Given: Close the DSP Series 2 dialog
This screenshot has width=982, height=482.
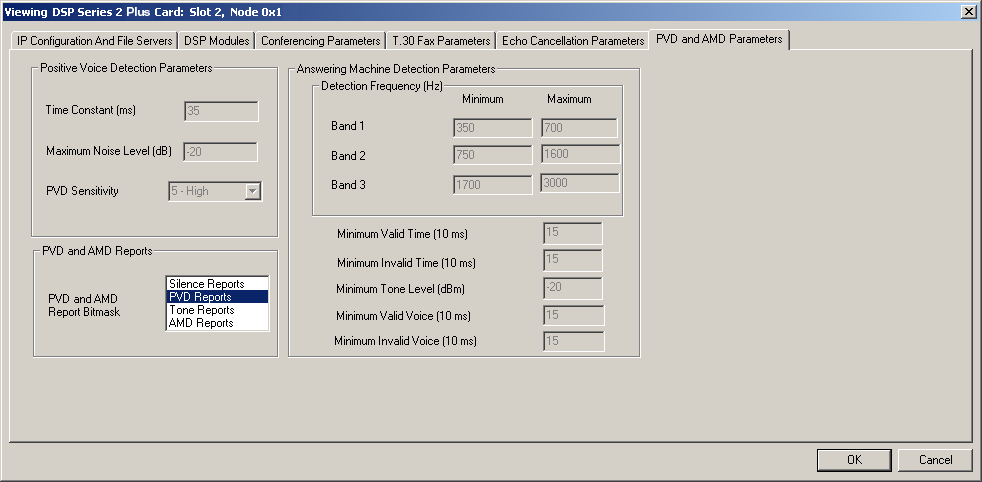Looking at the screenshot, I should (x=968, y=11).
